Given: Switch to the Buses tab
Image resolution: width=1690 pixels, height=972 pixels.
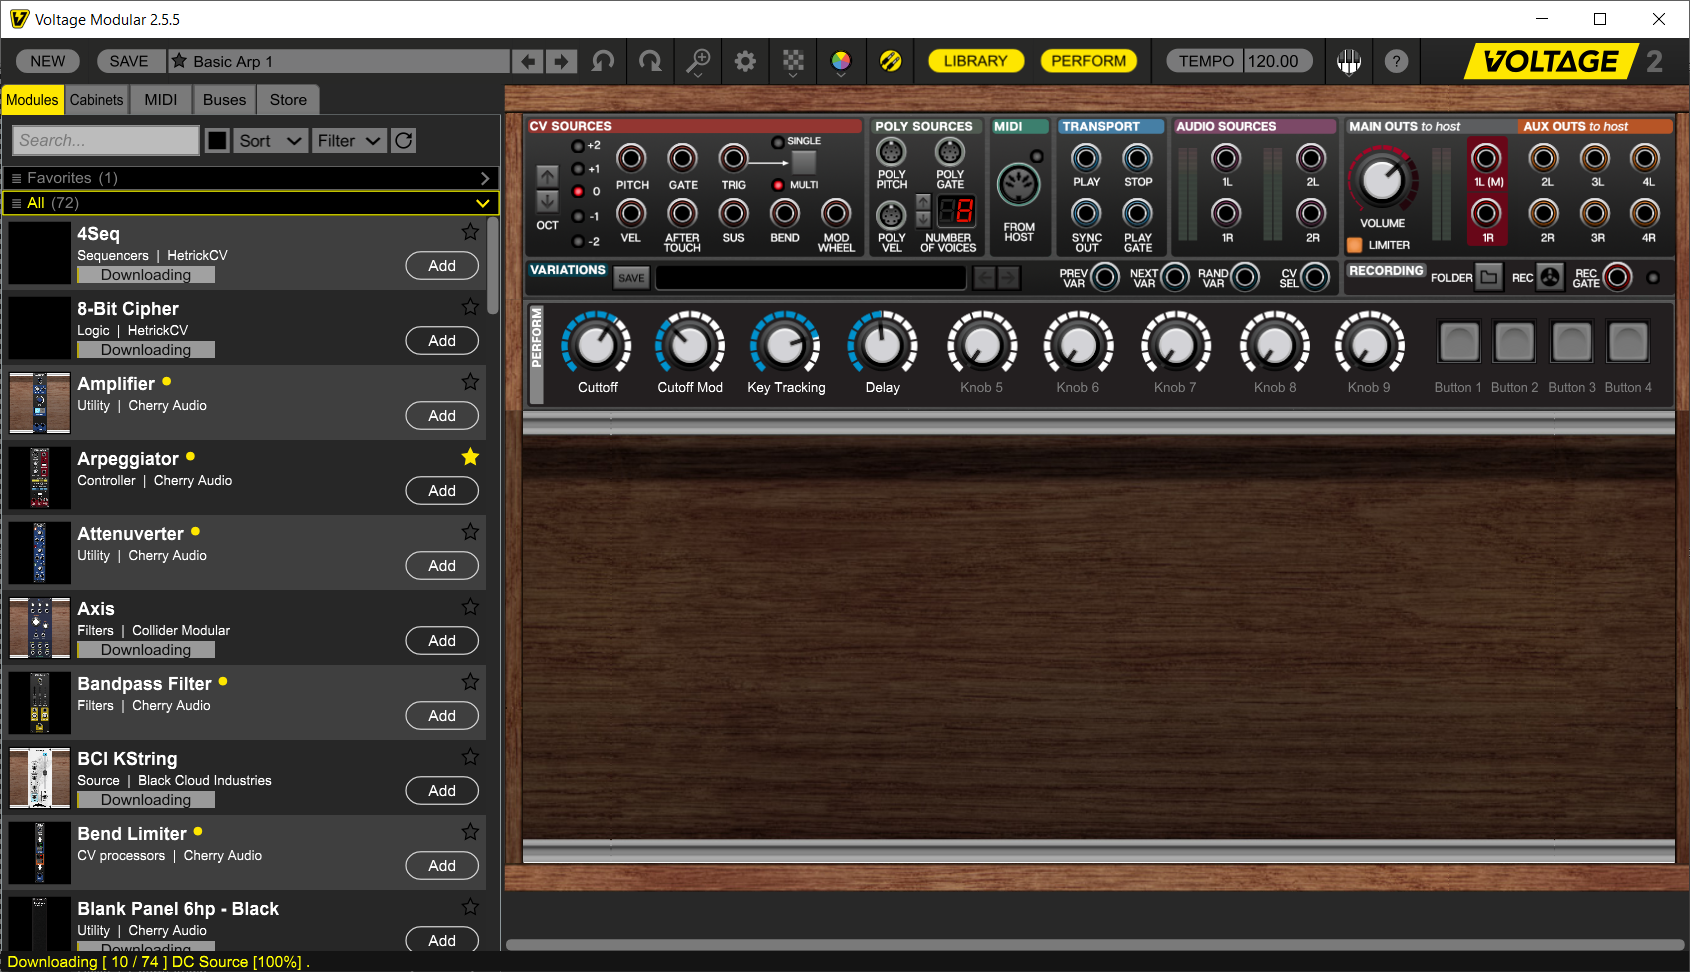Looking at the screenshot, I should [224, 100].
